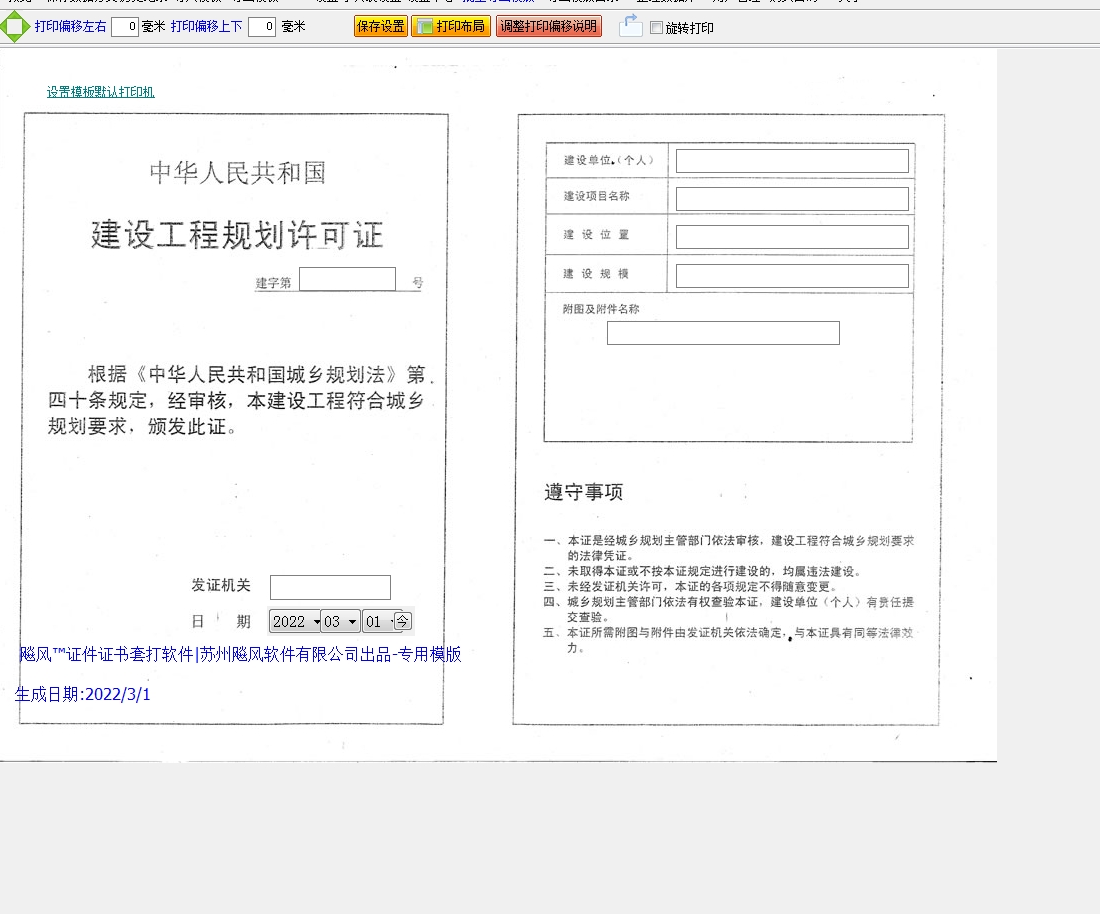Open 打印布局 print layout
The width and height of the screenshot is (1100, 914).
[451, 27]
